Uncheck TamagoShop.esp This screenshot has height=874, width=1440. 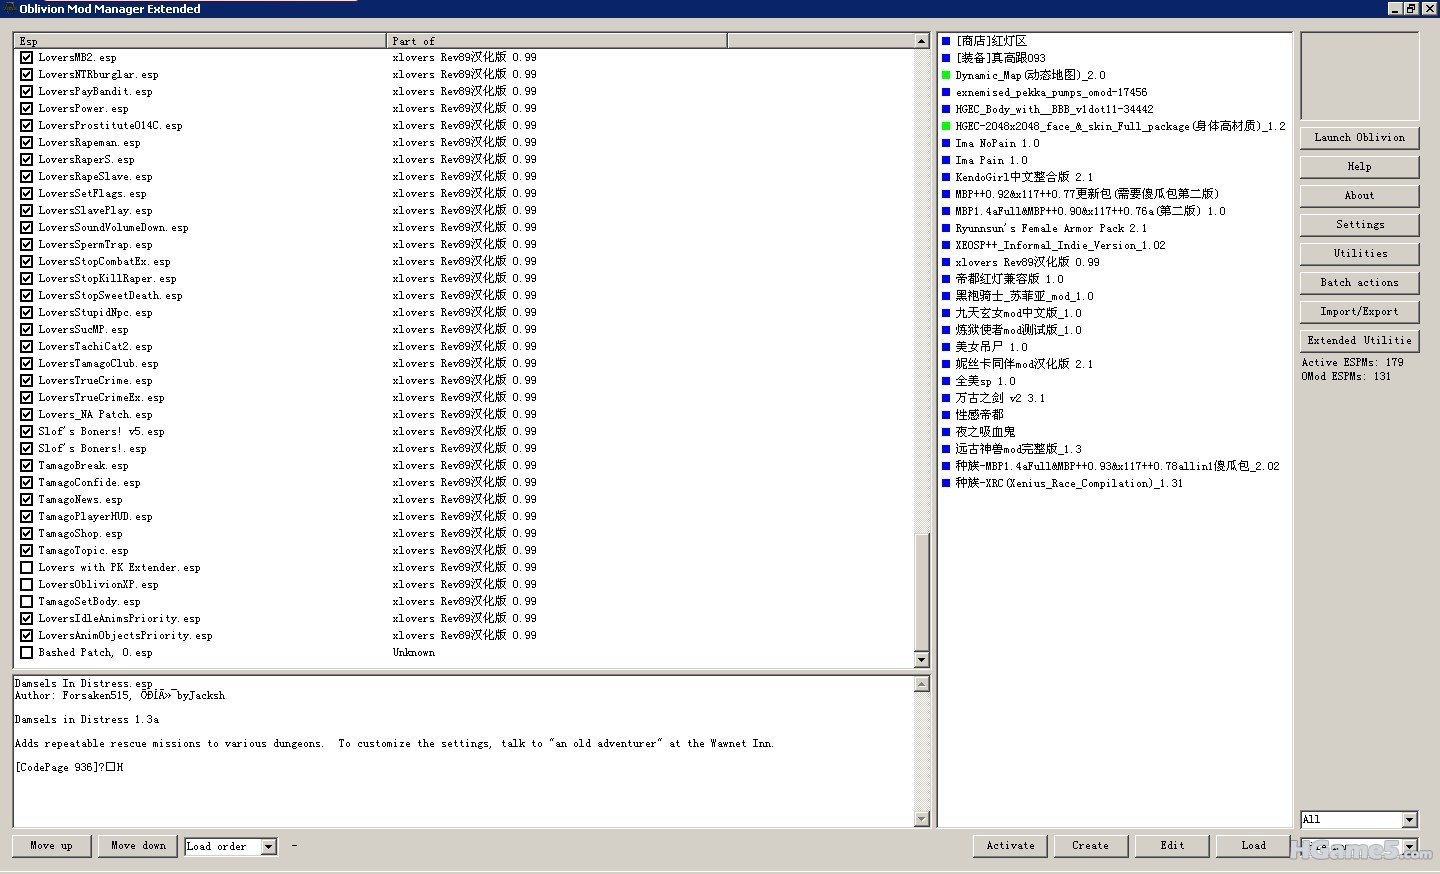coord(27,534)
